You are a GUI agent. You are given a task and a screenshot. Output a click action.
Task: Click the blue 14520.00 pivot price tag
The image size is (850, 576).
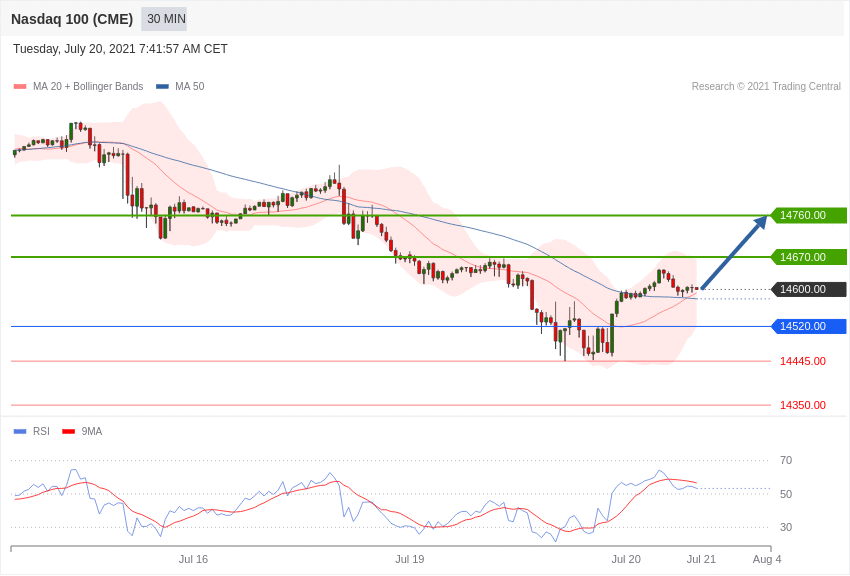[x=809, y=326]
